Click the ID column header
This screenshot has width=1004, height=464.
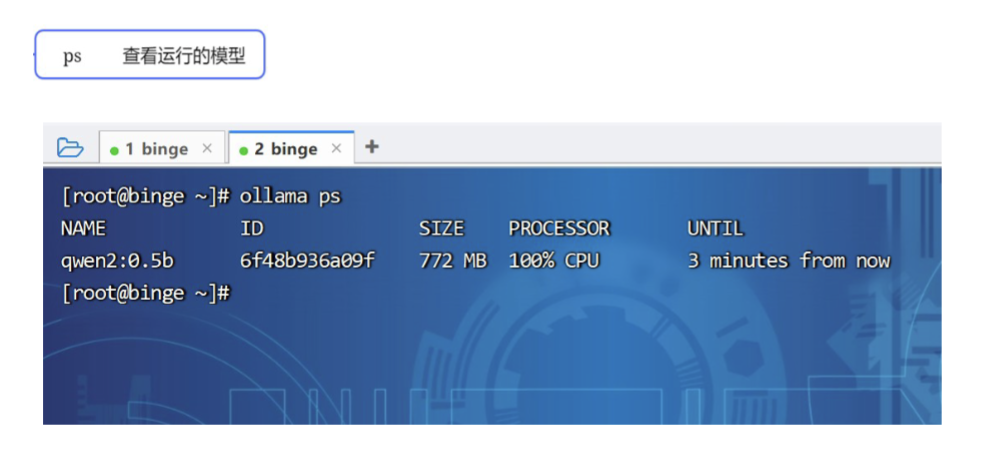[x=252, y=228]
